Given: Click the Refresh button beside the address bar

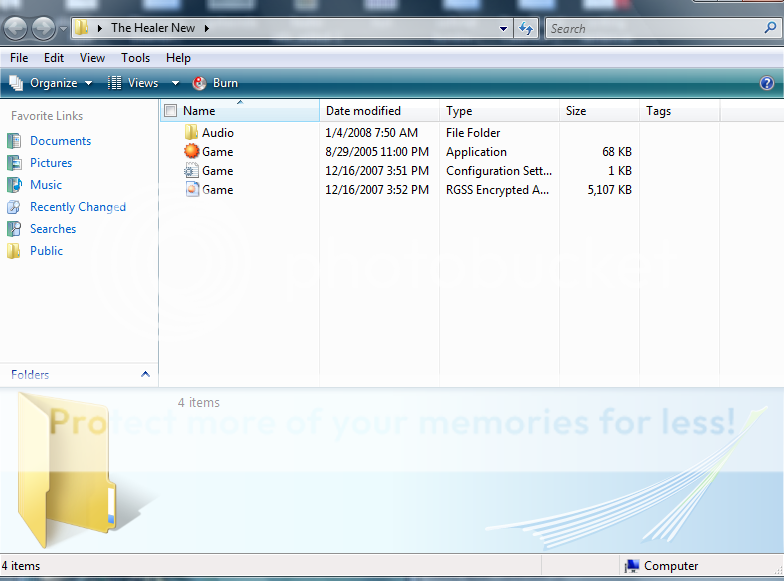Looking at the screenshot, I should point(527,29).
